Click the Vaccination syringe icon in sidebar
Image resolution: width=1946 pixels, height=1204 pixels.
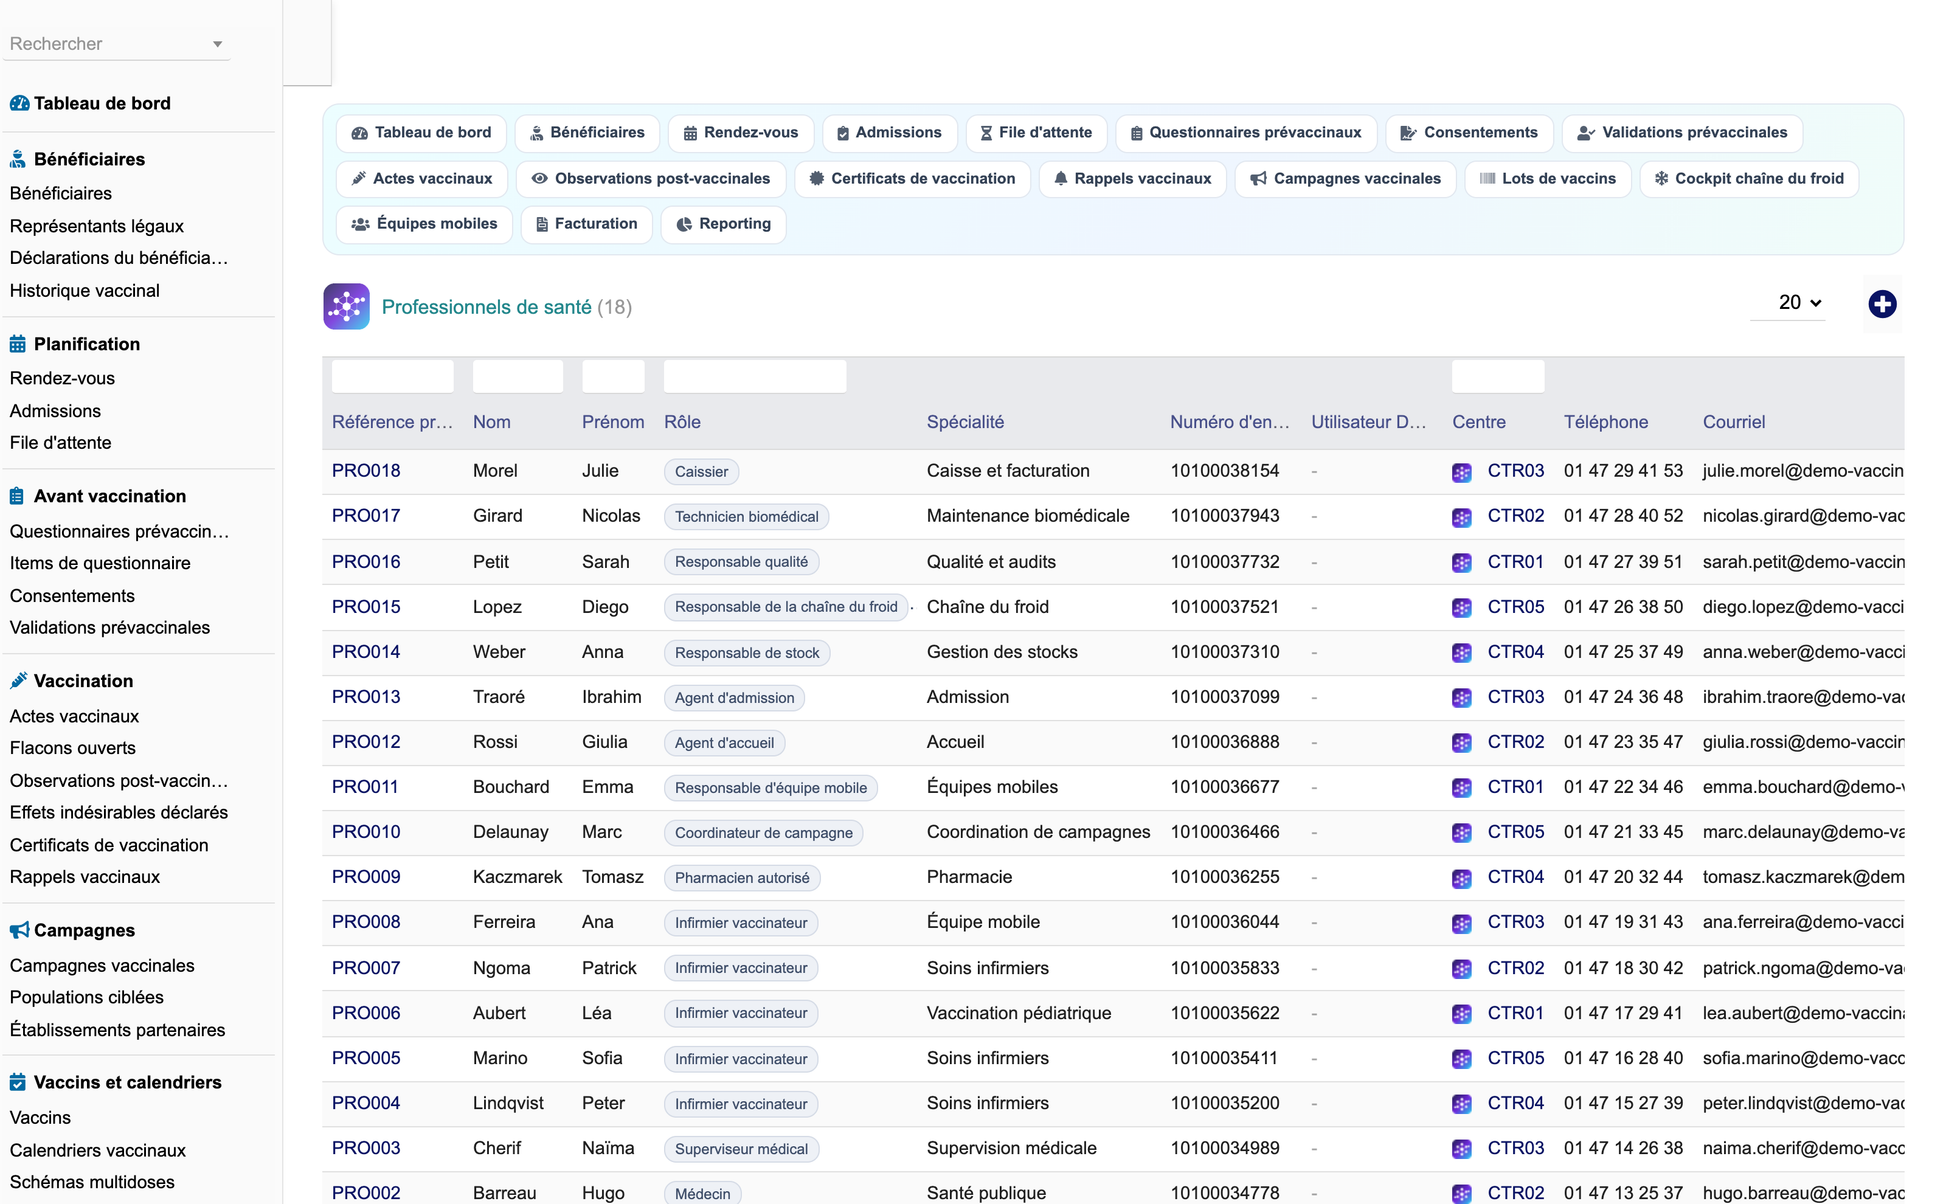click(18, 682)
